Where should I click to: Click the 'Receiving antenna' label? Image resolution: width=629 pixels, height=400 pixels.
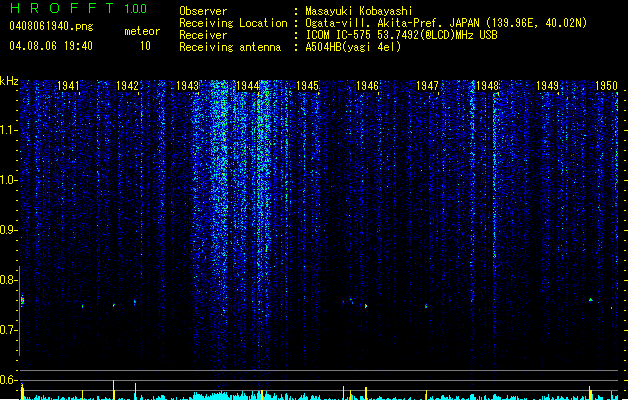(230, 47)
